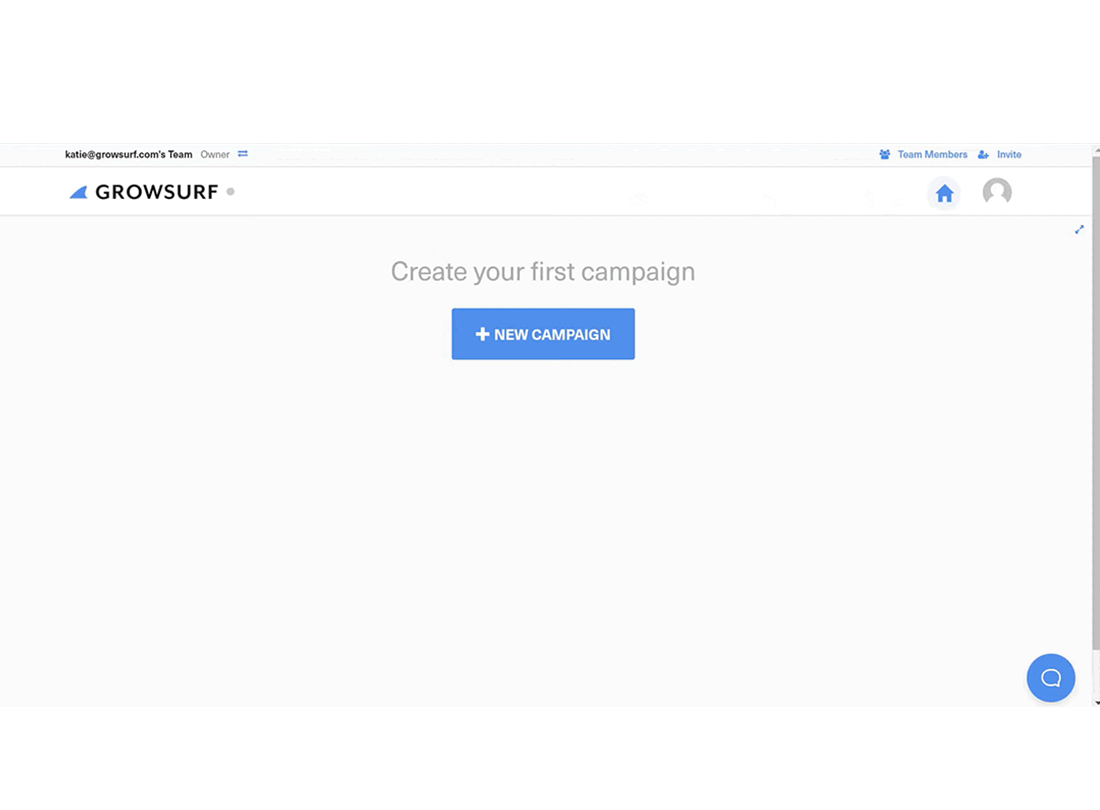Screen dimensions: 1100x810
Task: Click the switch team arrows icon
Action: [x=243, y=154]
